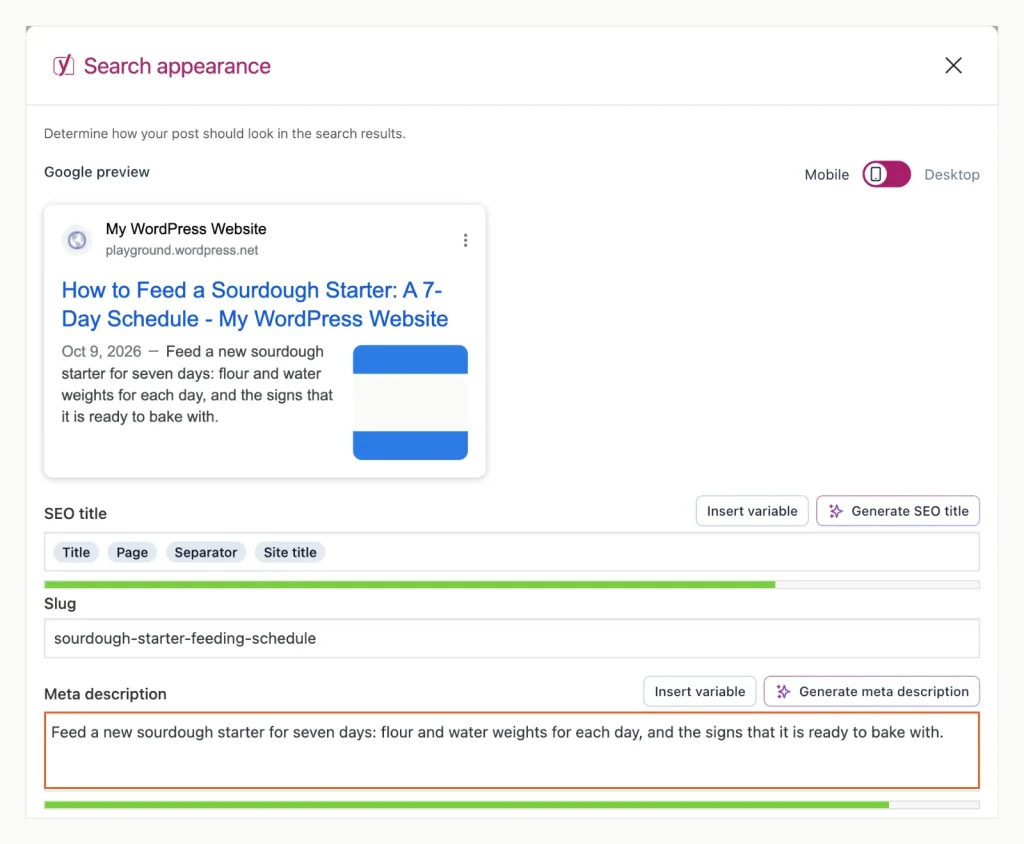
Task: Click the preview thumbnail image
Action: click(410, 402)
